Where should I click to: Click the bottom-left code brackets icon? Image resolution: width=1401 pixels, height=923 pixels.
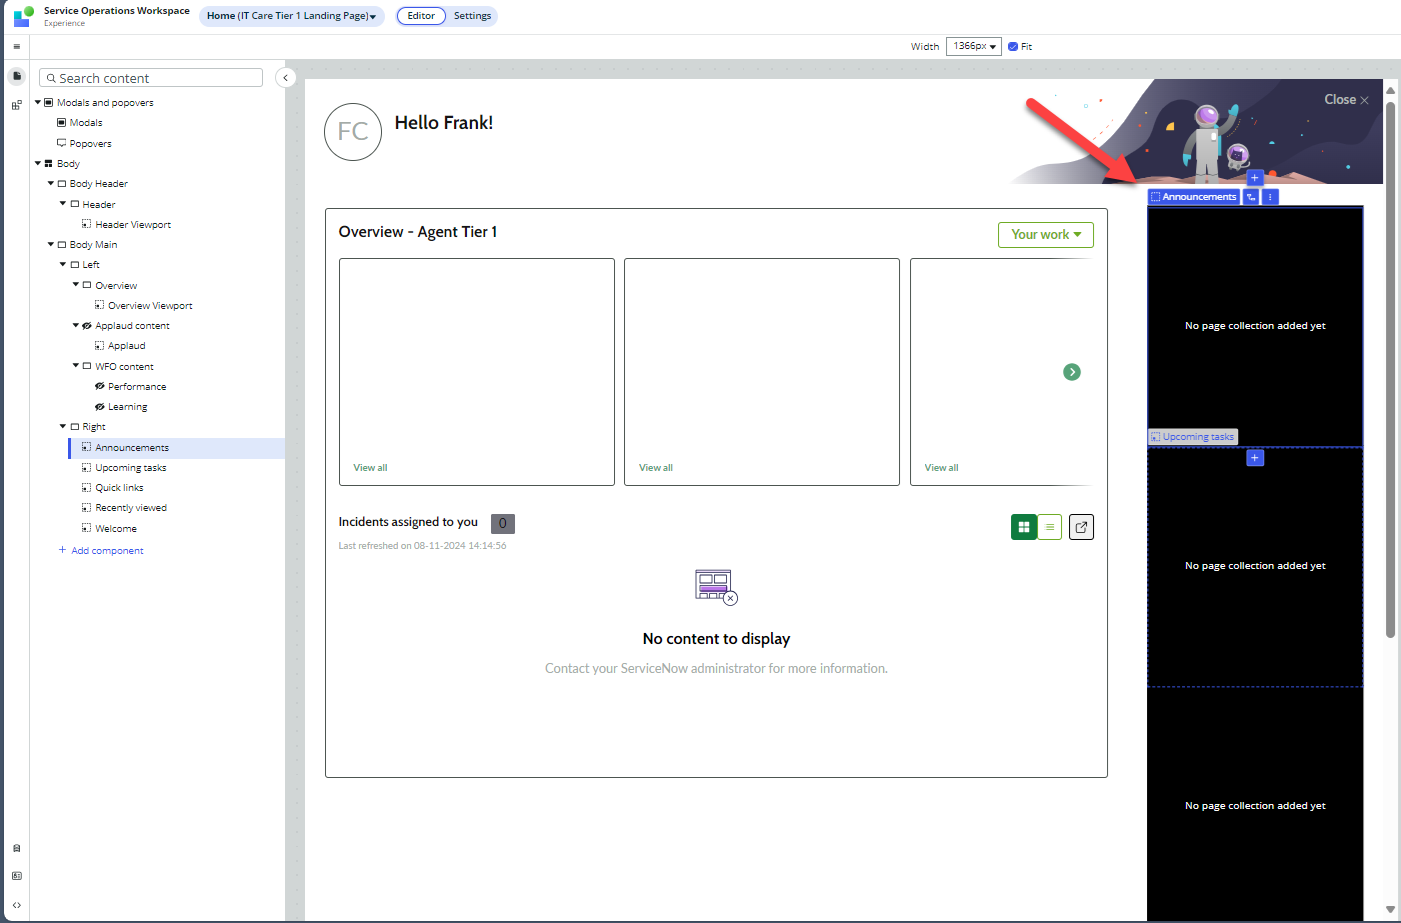(x=17, y=905)
